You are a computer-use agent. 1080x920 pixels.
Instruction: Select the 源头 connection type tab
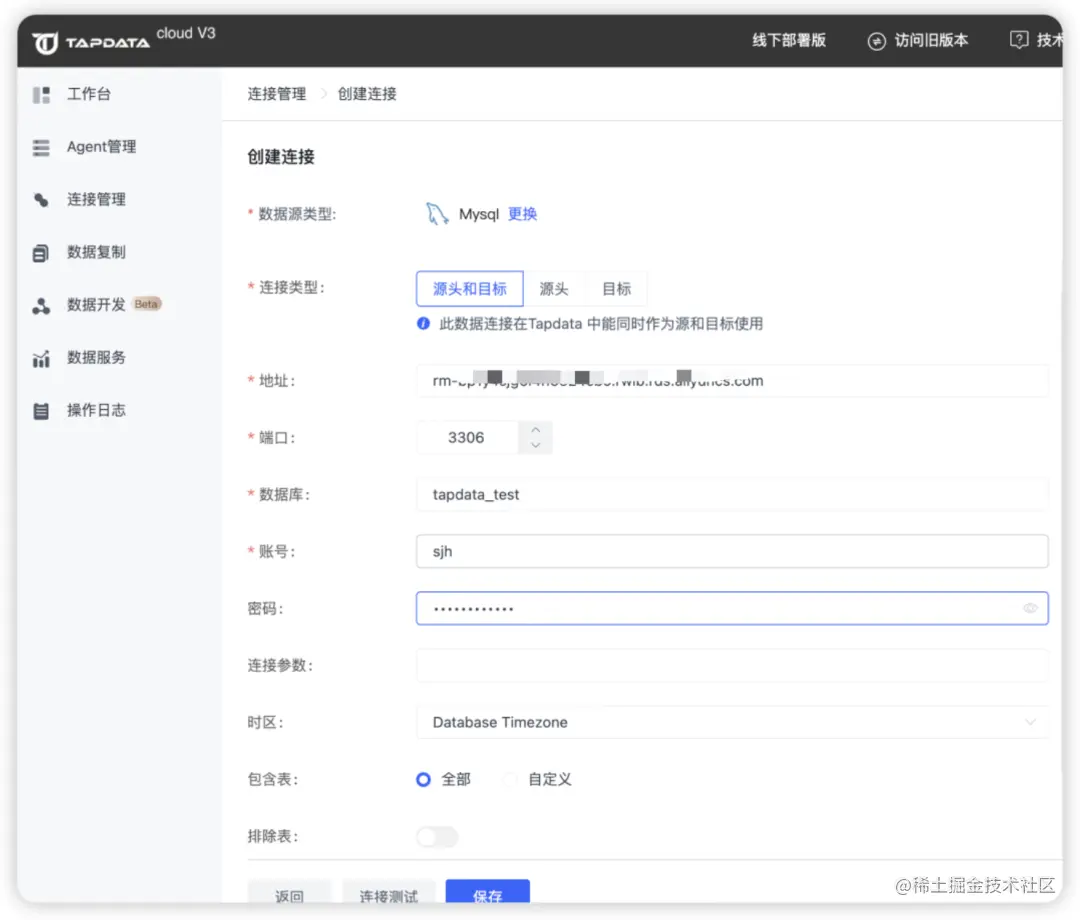pyautogui.click(x=554, y=289)
